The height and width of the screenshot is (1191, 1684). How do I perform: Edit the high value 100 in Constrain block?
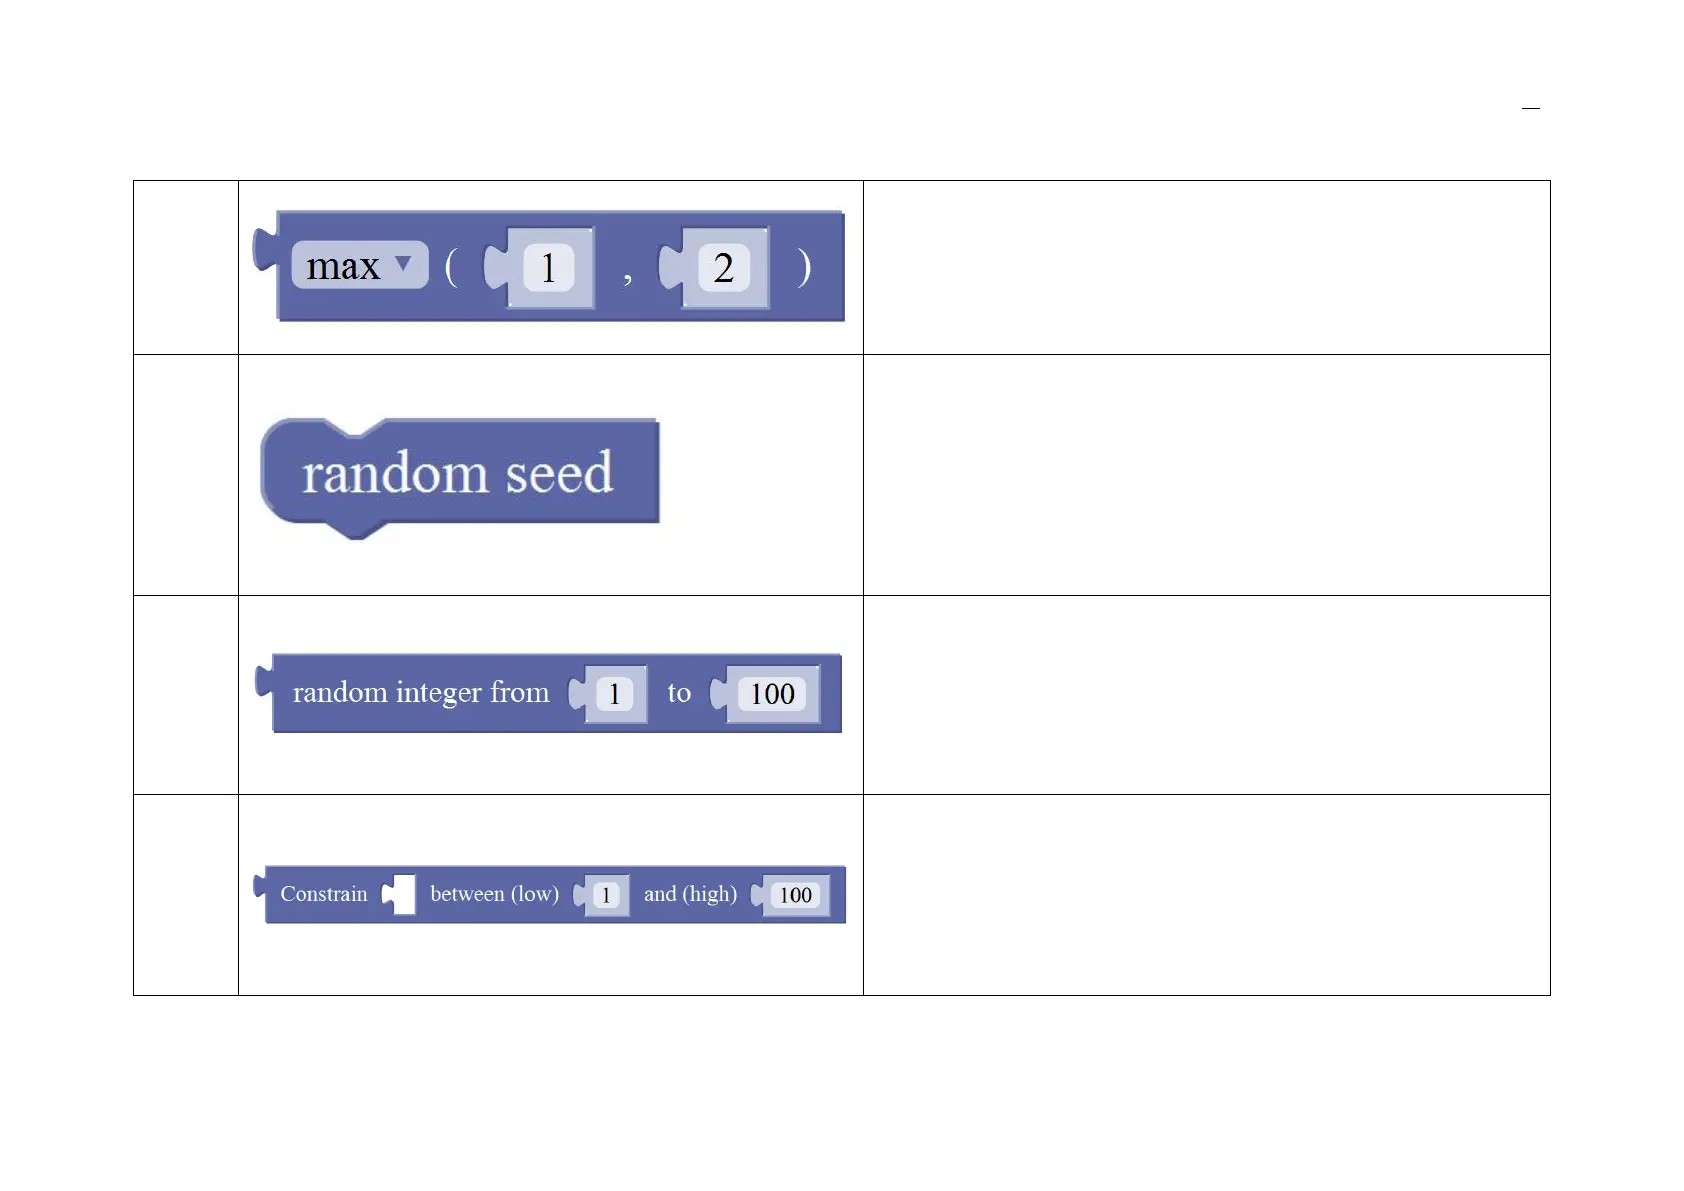795,895
